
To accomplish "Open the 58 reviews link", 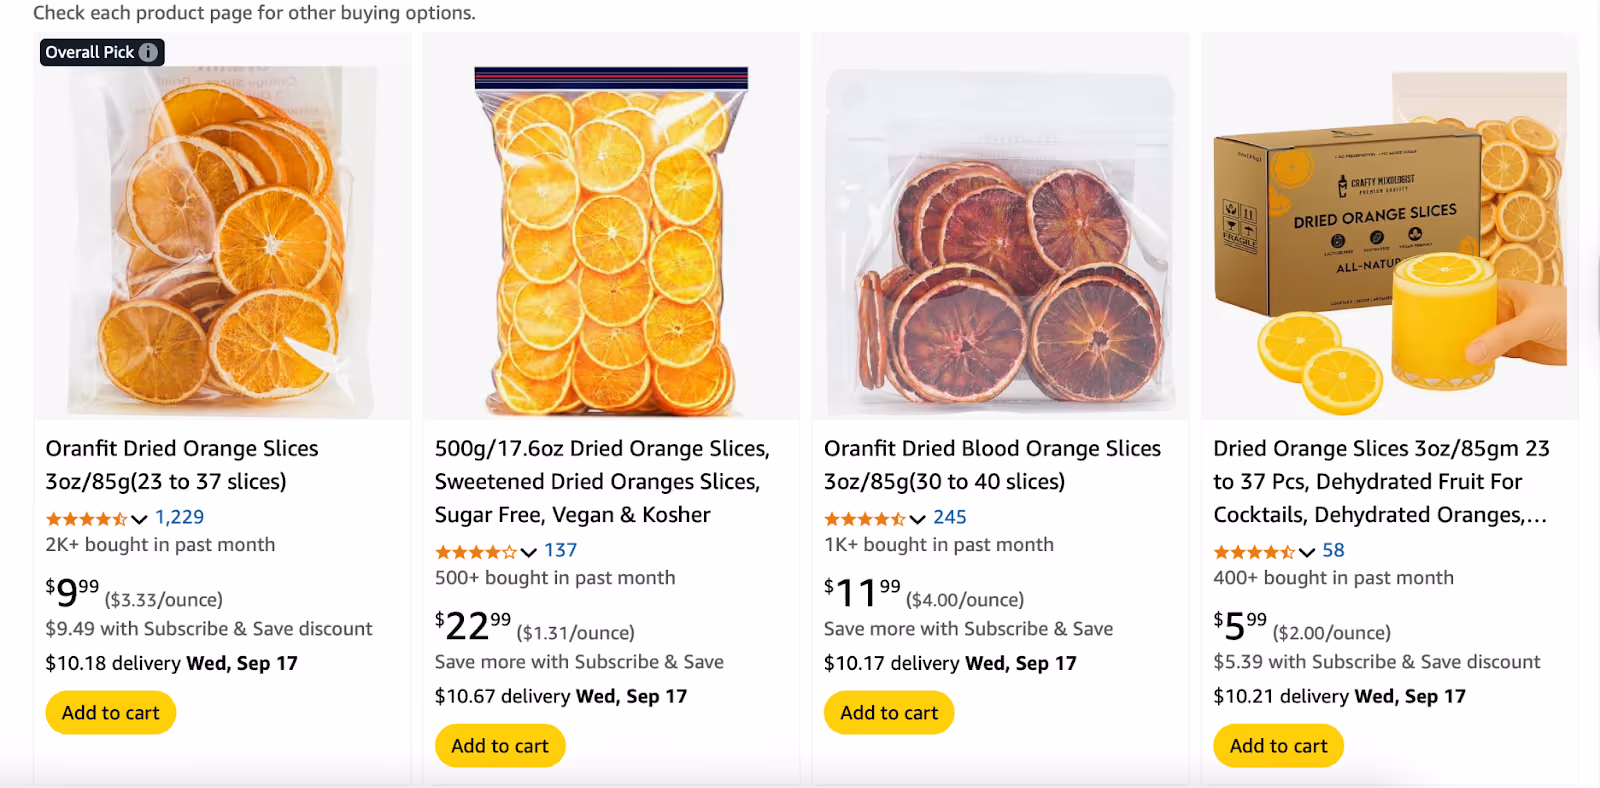I will [x=1333, y=550].
